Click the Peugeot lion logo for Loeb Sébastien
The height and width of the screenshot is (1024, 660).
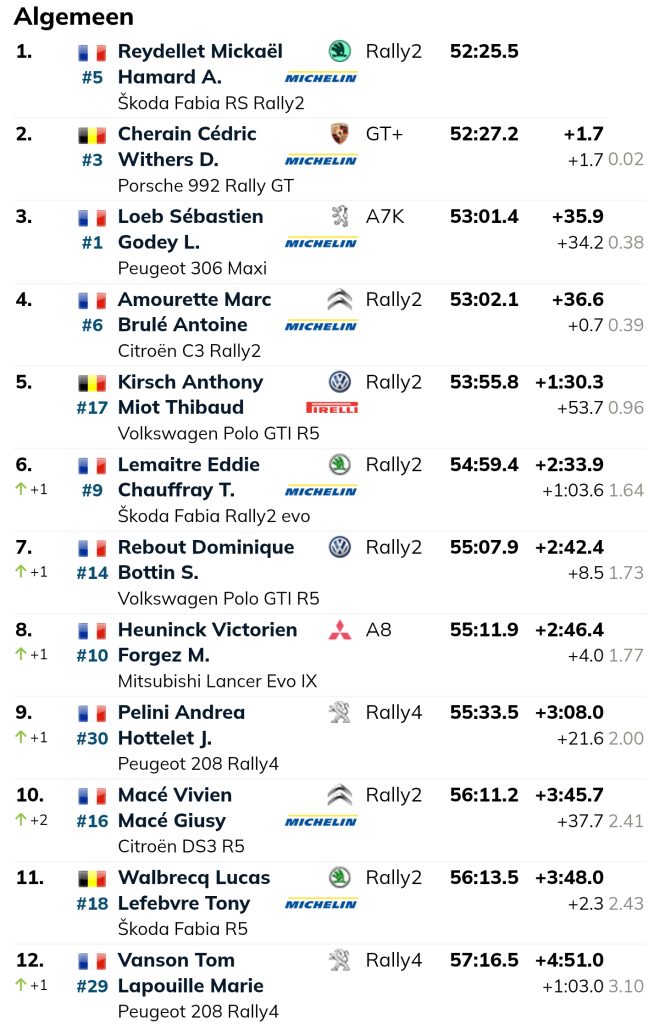[x=339, y=216]
